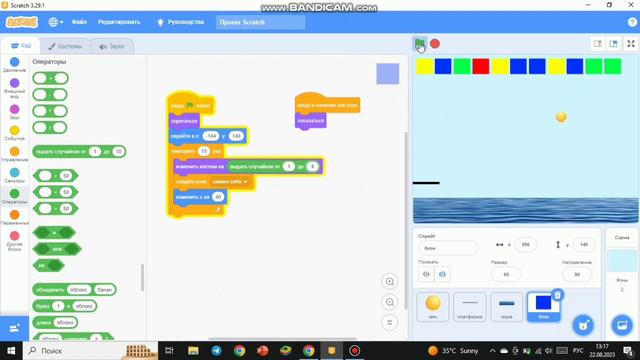Zoom in the code workspace

coord(389,282)
